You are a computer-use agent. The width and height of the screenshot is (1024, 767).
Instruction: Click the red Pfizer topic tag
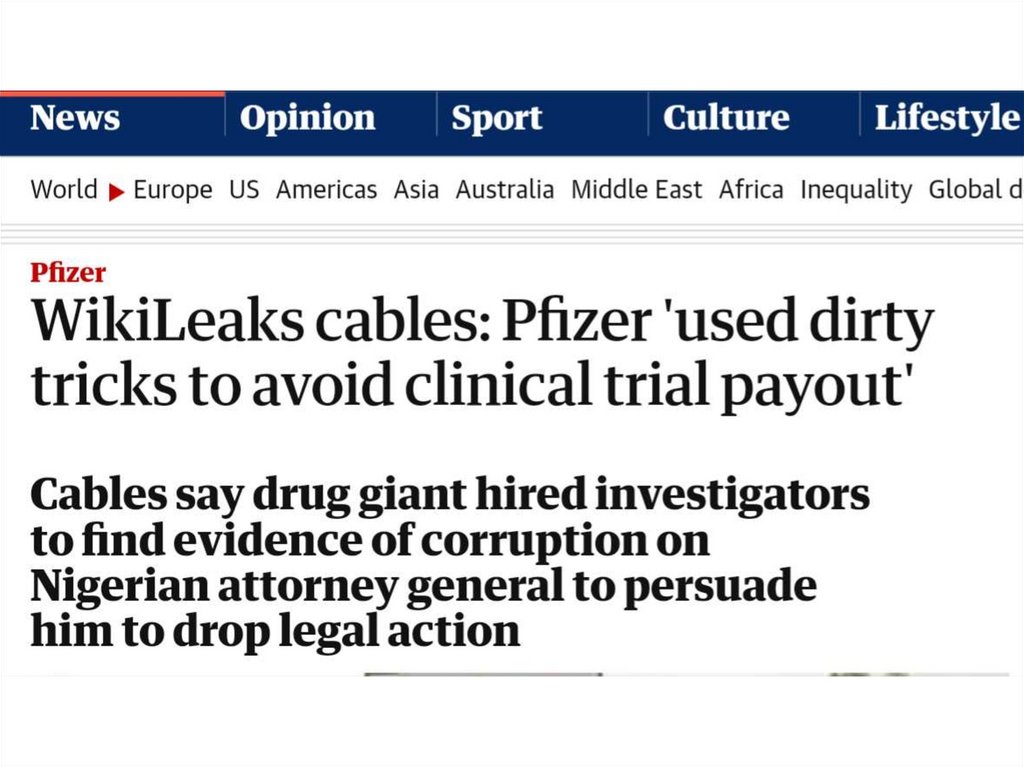(x=68, y=272)
